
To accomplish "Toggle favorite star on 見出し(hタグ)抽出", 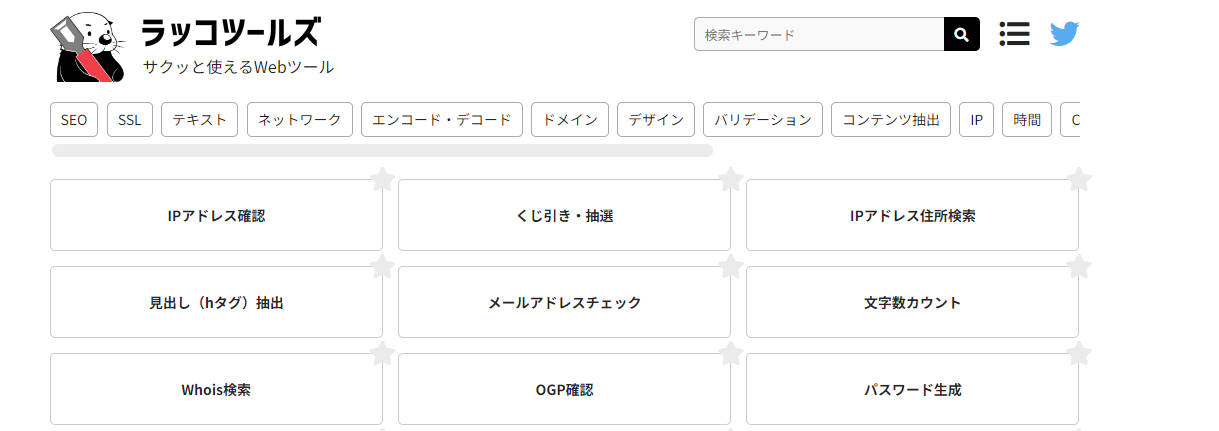I will [x=382, y=267].
